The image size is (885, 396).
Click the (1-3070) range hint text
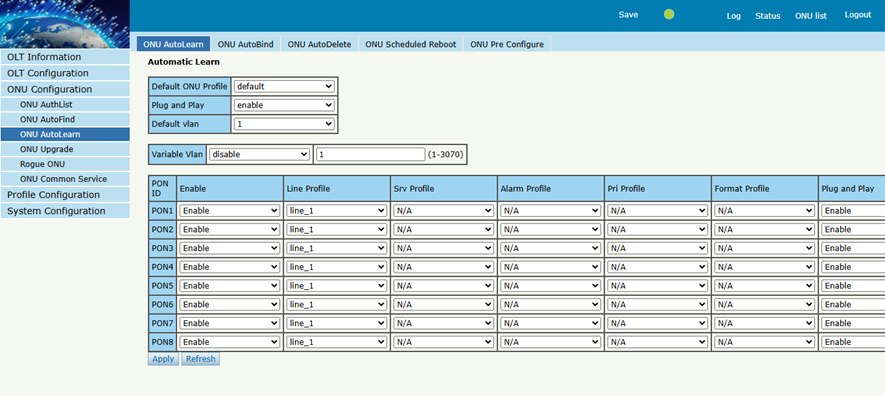(446, 154)
